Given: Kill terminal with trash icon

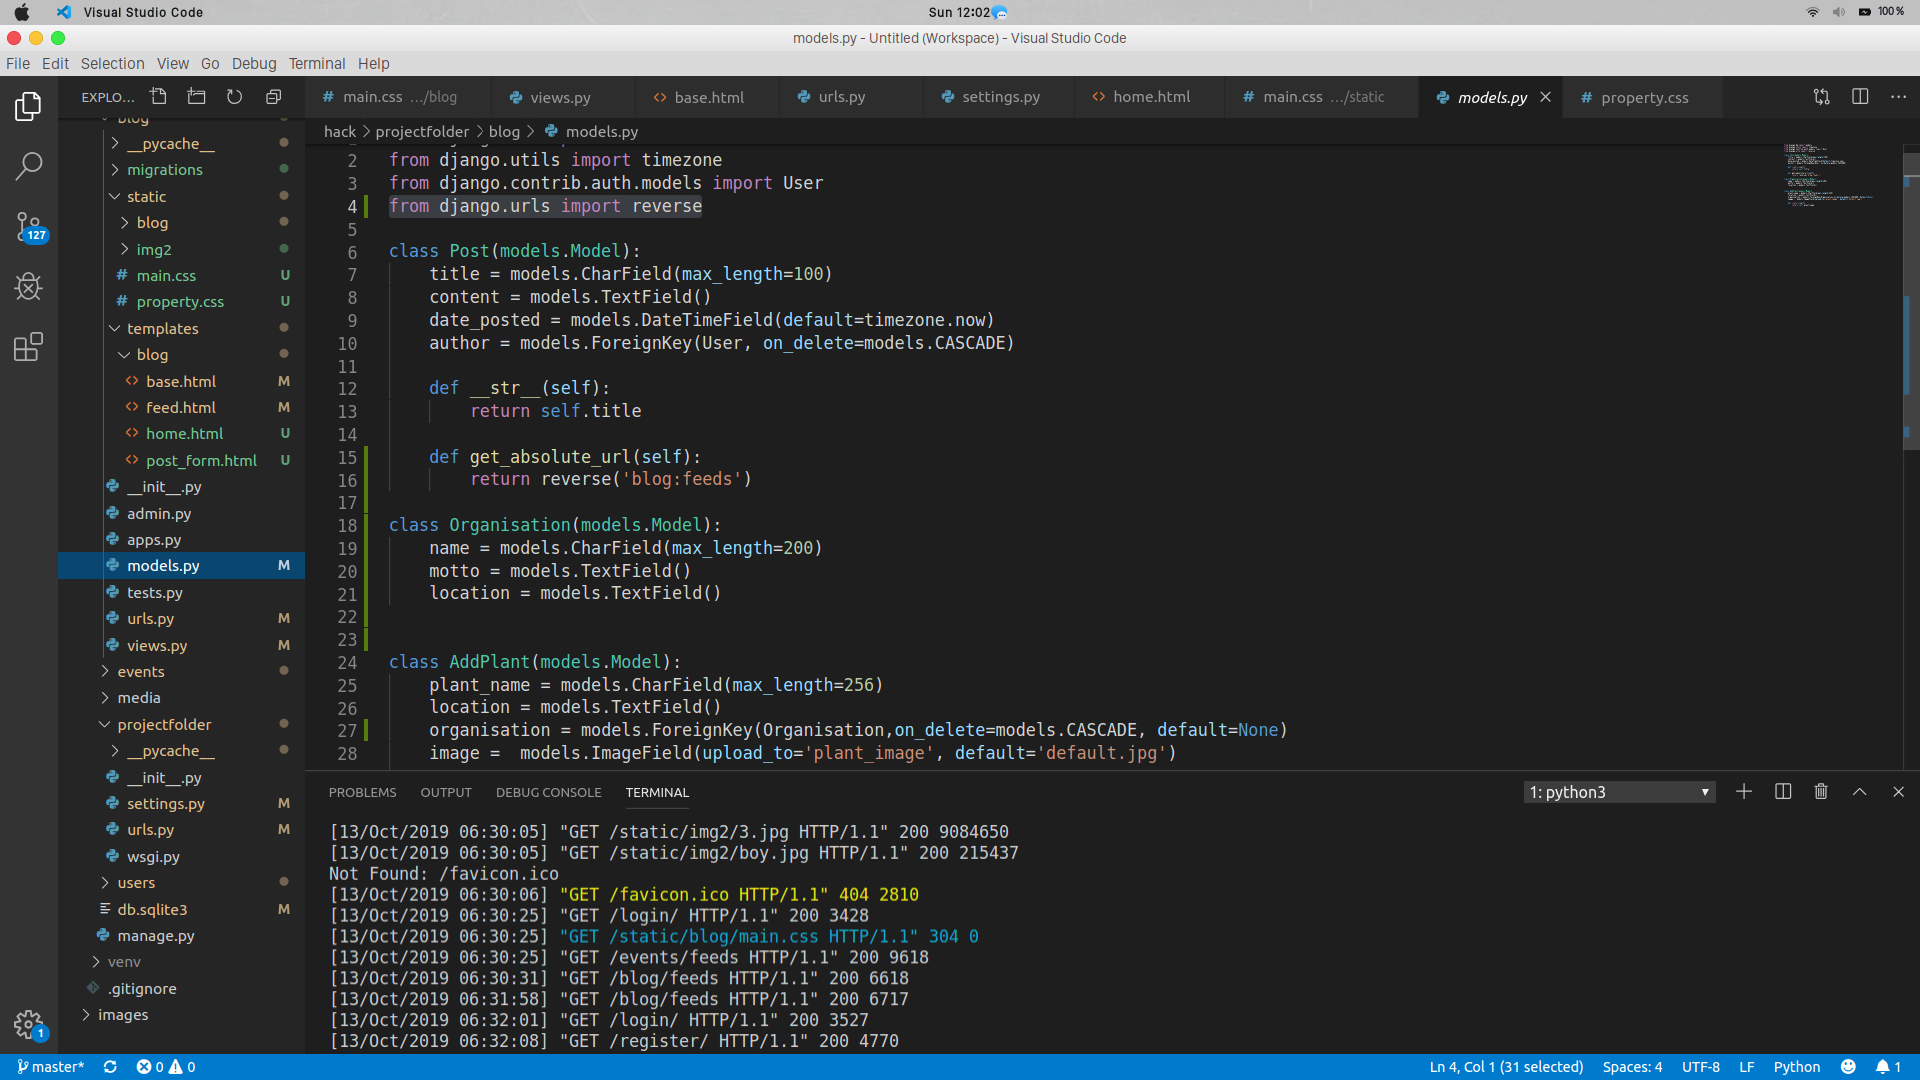Looking at the screenshot, I should tap(1821, 792).
